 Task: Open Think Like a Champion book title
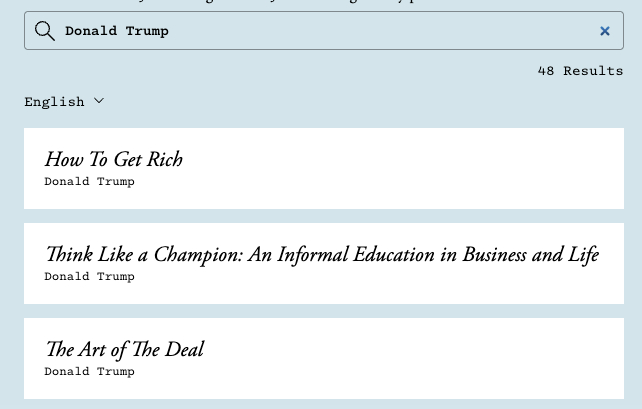[x=322, y=255]
